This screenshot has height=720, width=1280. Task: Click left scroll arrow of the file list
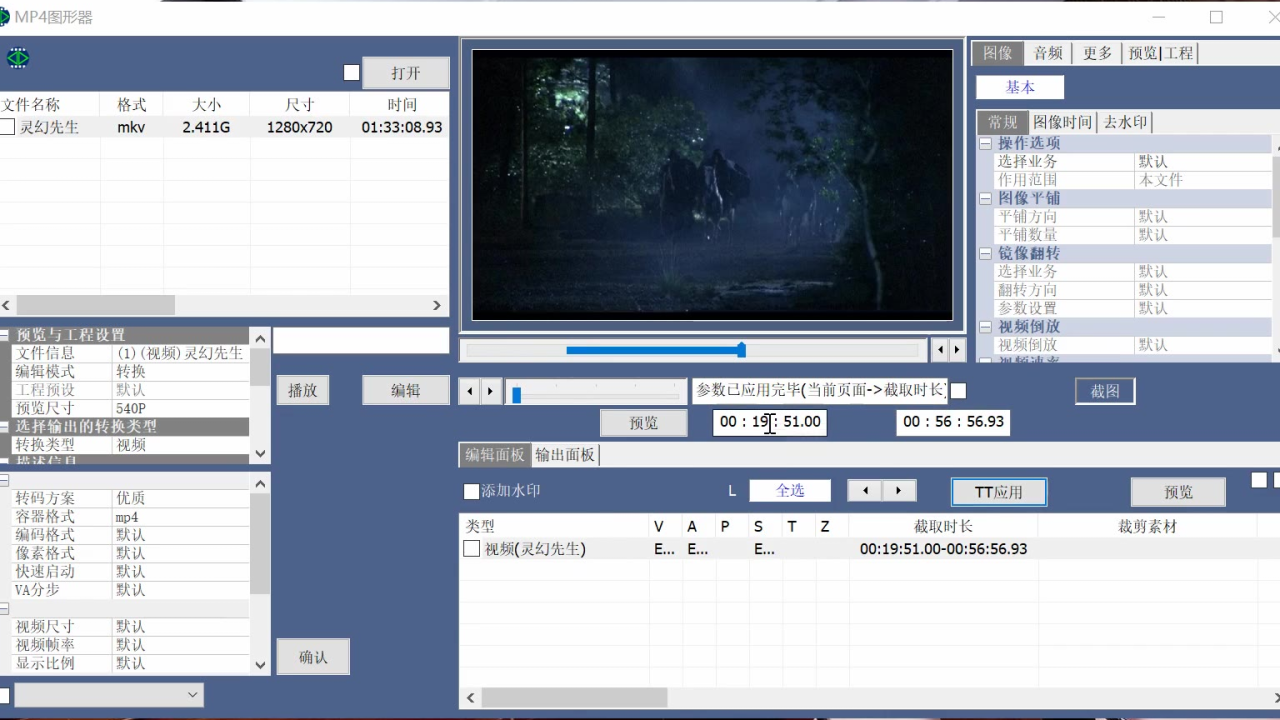[7, 305]
